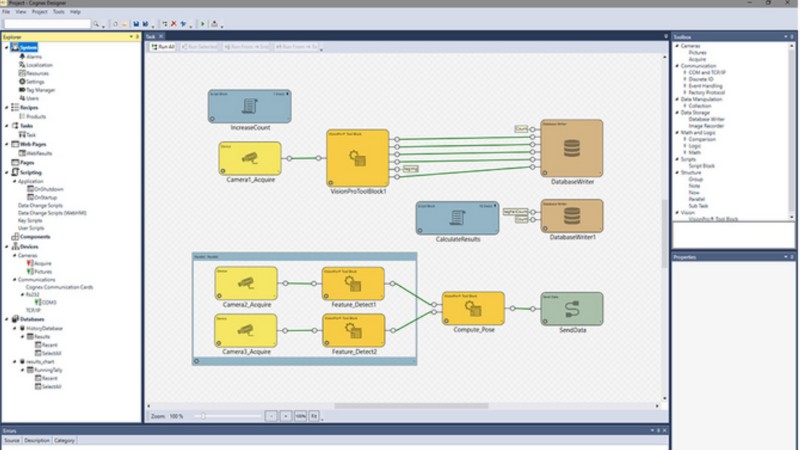This screenshot has height=450, width=800.
Task: Select Script Block in the Toolbox
Action: [x=702, y=166]
